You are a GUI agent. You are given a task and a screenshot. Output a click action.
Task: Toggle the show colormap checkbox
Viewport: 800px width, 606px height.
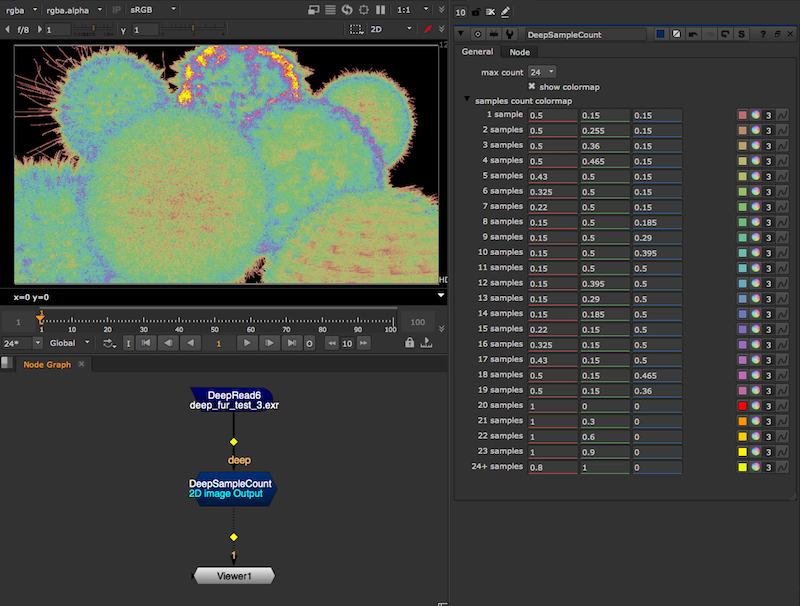[x=532, y=87]
